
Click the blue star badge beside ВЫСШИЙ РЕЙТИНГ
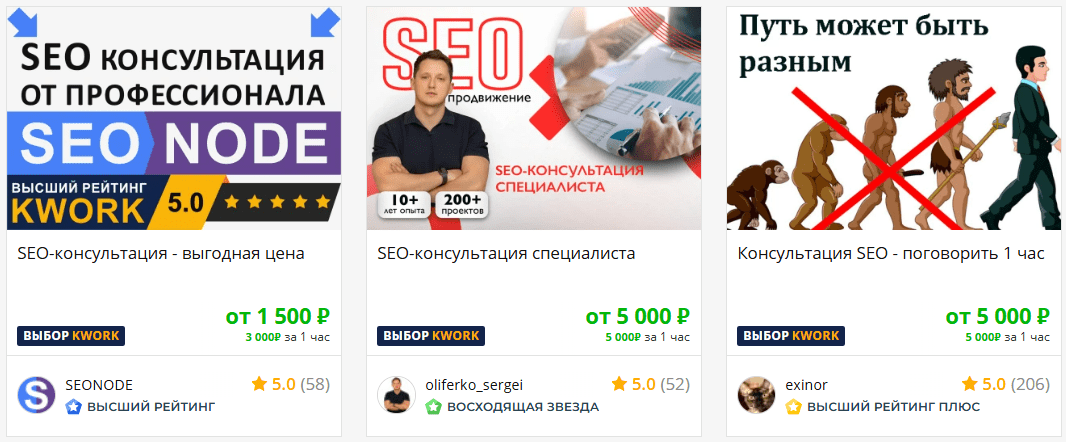[x=73, y=407]
